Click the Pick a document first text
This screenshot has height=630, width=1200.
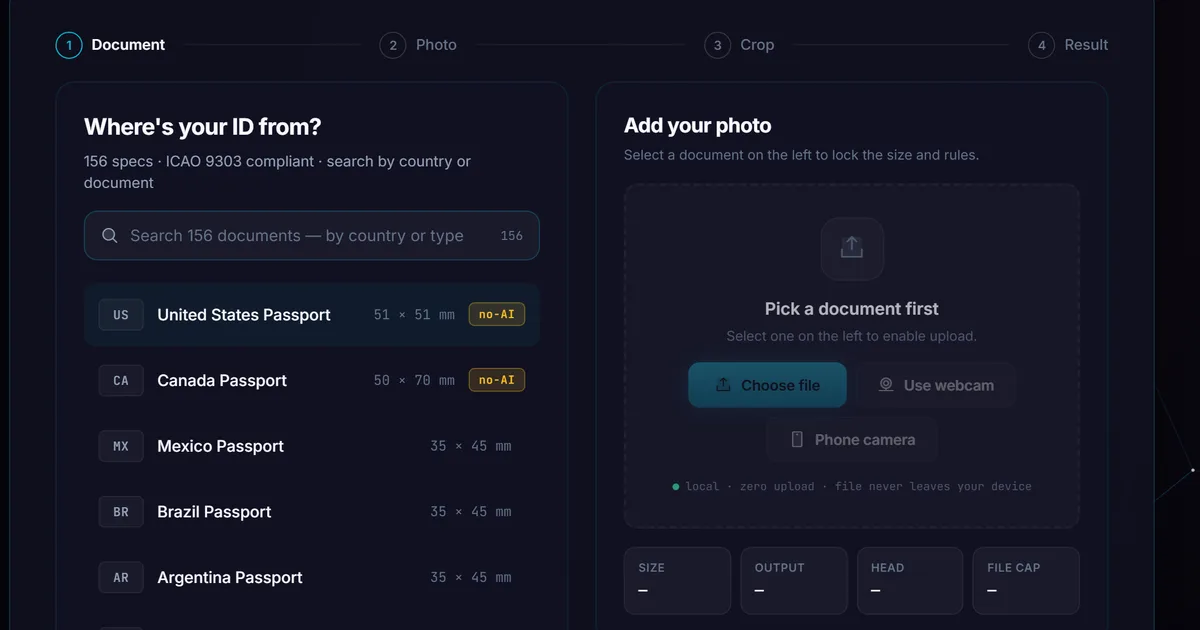[852, 309]
